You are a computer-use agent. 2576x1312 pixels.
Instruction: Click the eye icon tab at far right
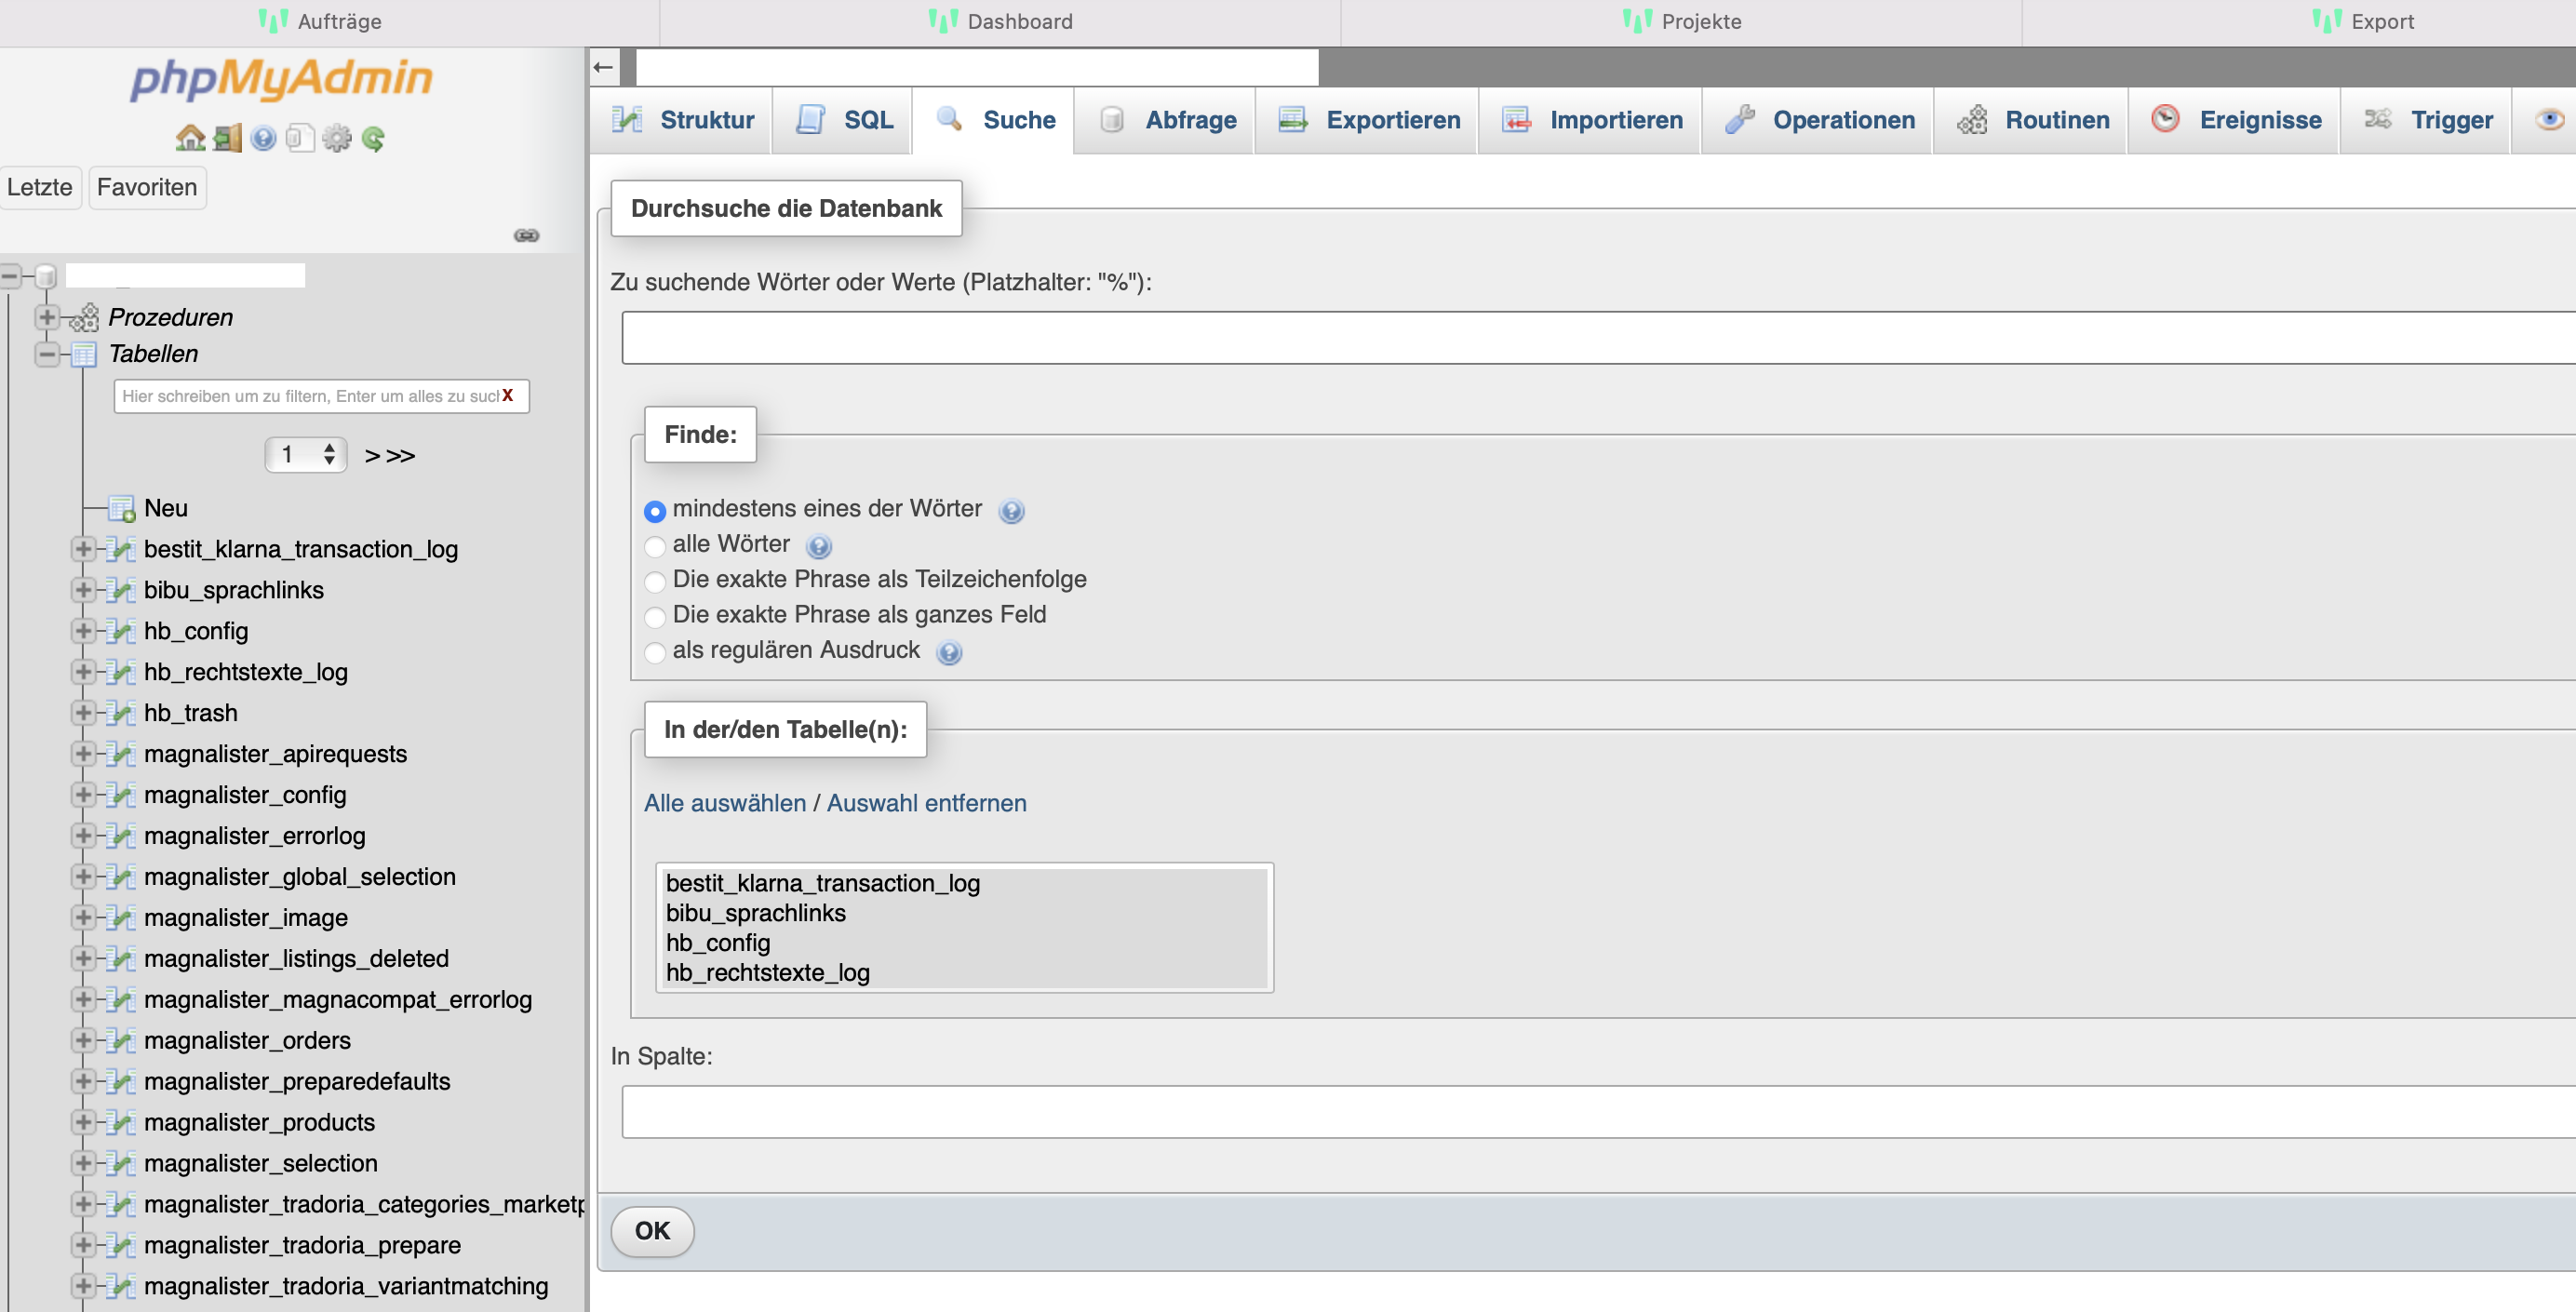pos(2550,120)
